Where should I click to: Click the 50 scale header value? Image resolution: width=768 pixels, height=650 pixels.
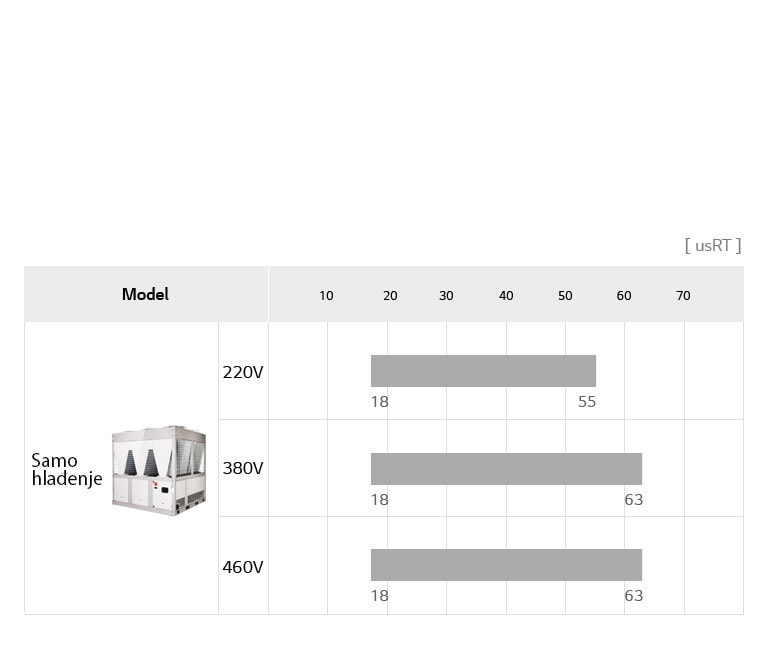(x=565, y=296)
